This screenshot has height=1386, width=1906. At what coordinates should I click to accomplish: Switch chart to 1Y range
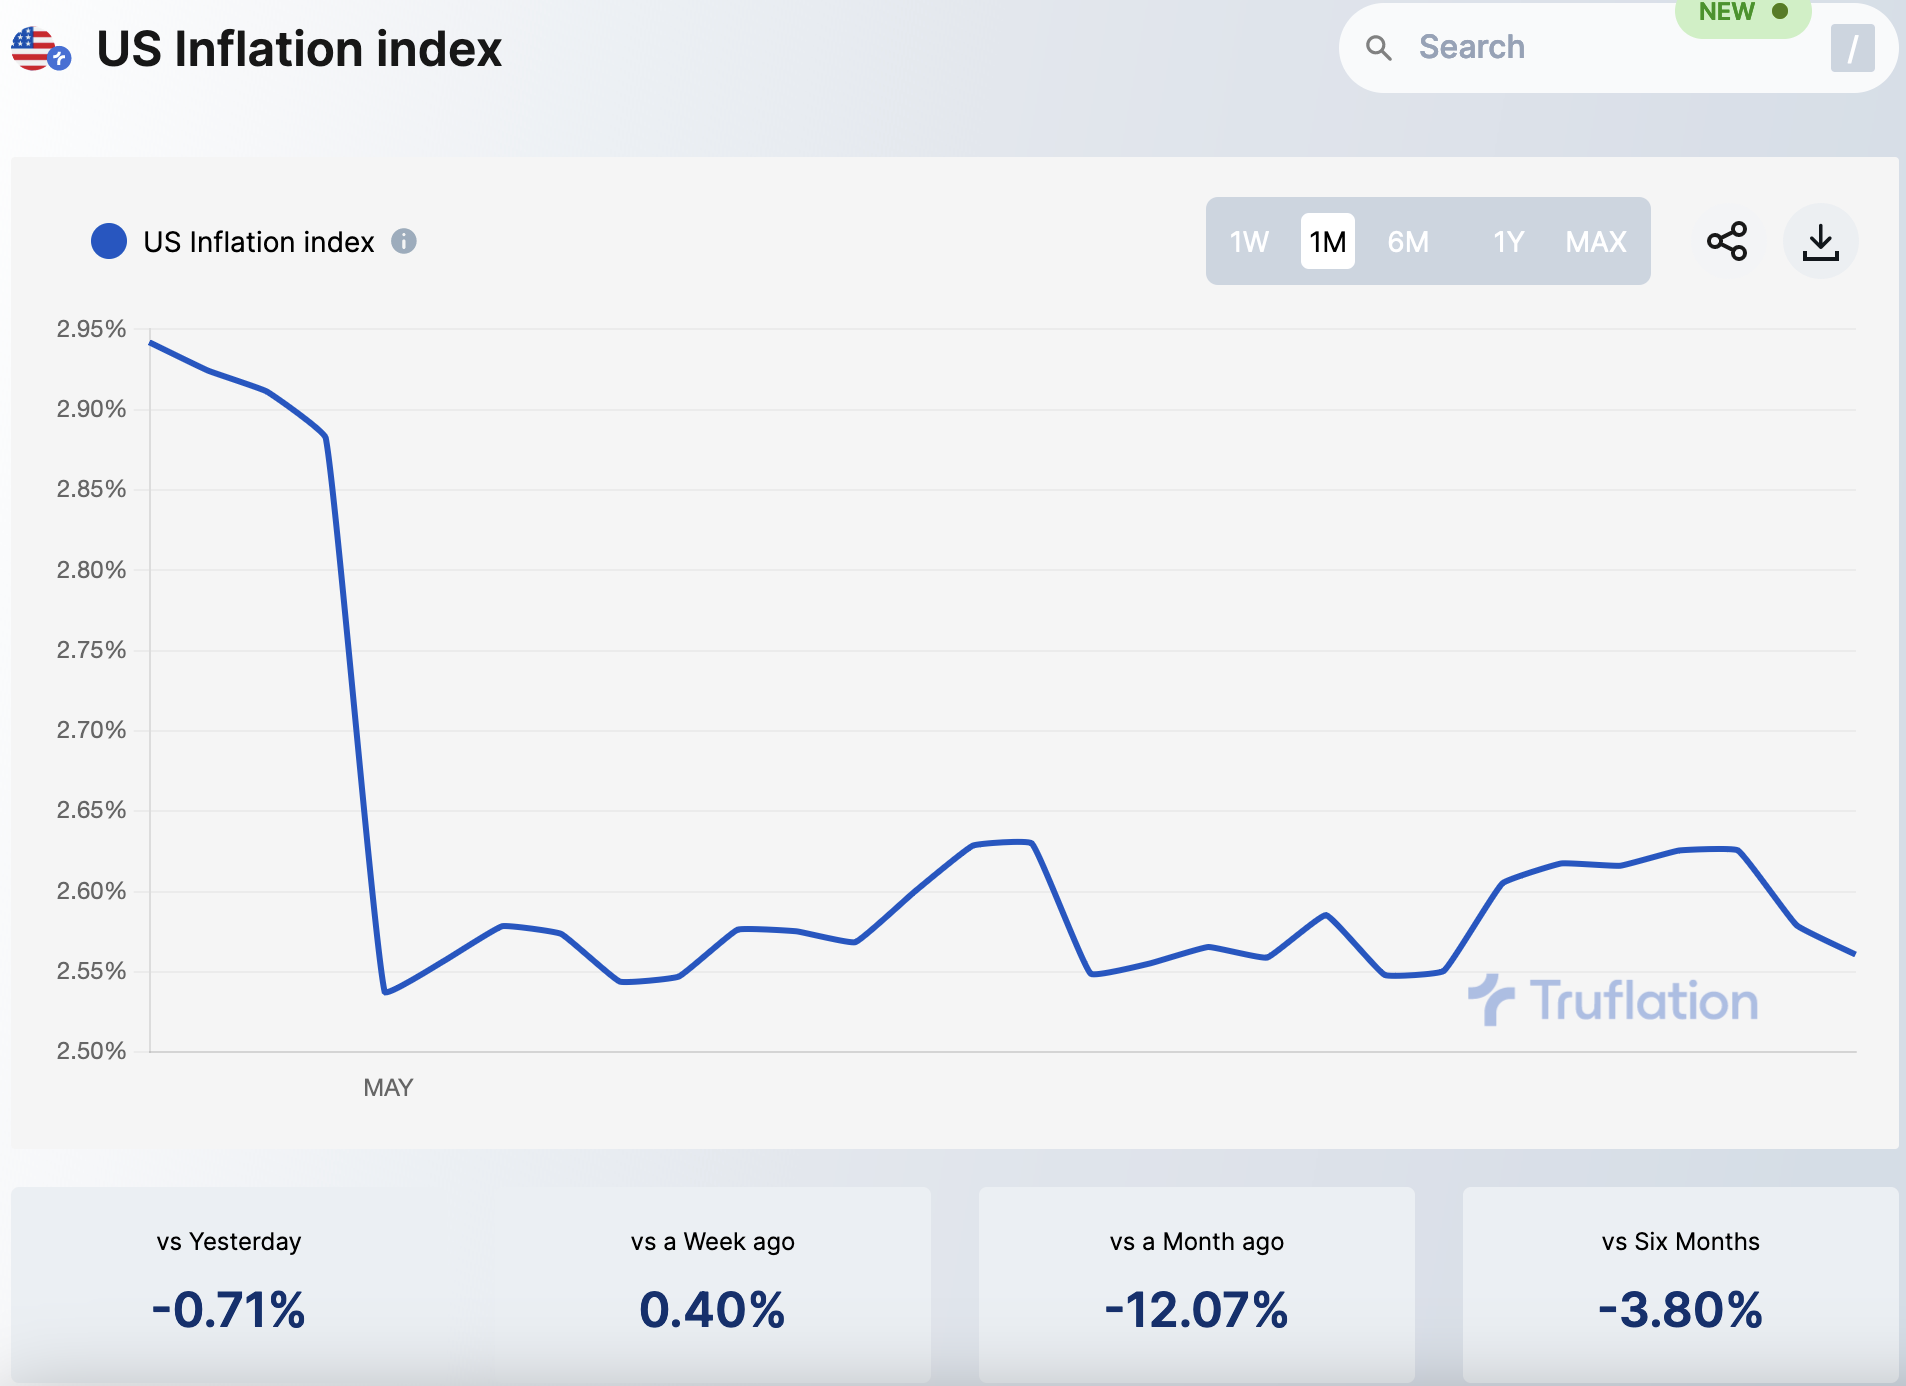(1507, 241)
